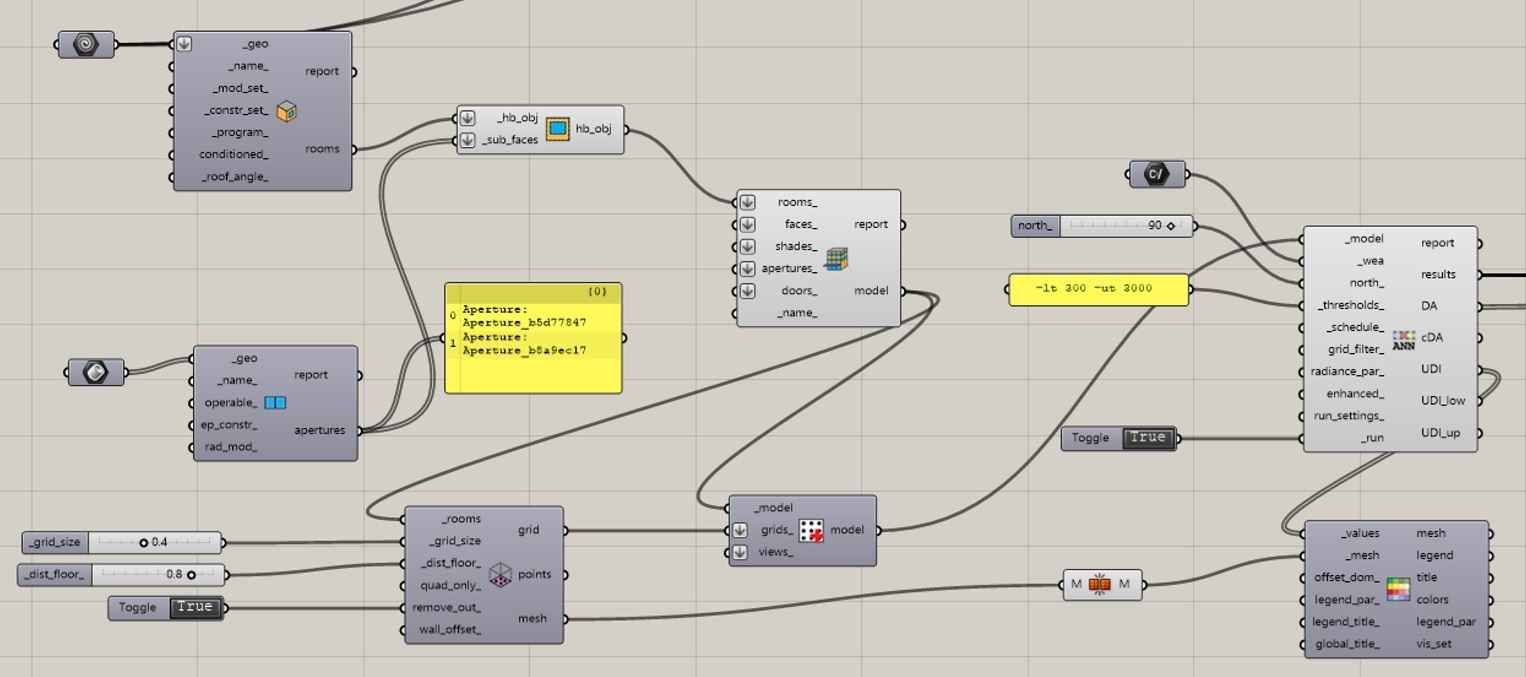Switch the Toggle connected to _run
This screenshot has width=1526, height=677.
point(1148,438)
